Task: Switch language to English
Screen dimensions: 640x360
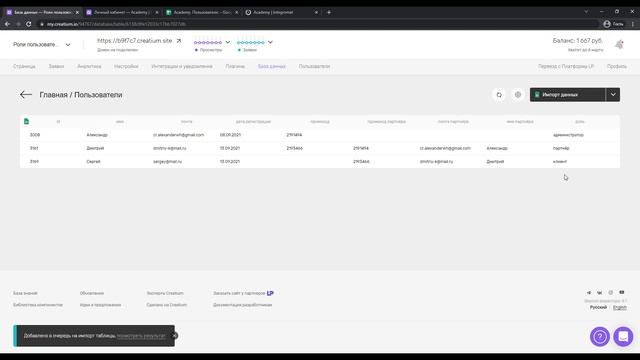Action: (x=620, y=307)
